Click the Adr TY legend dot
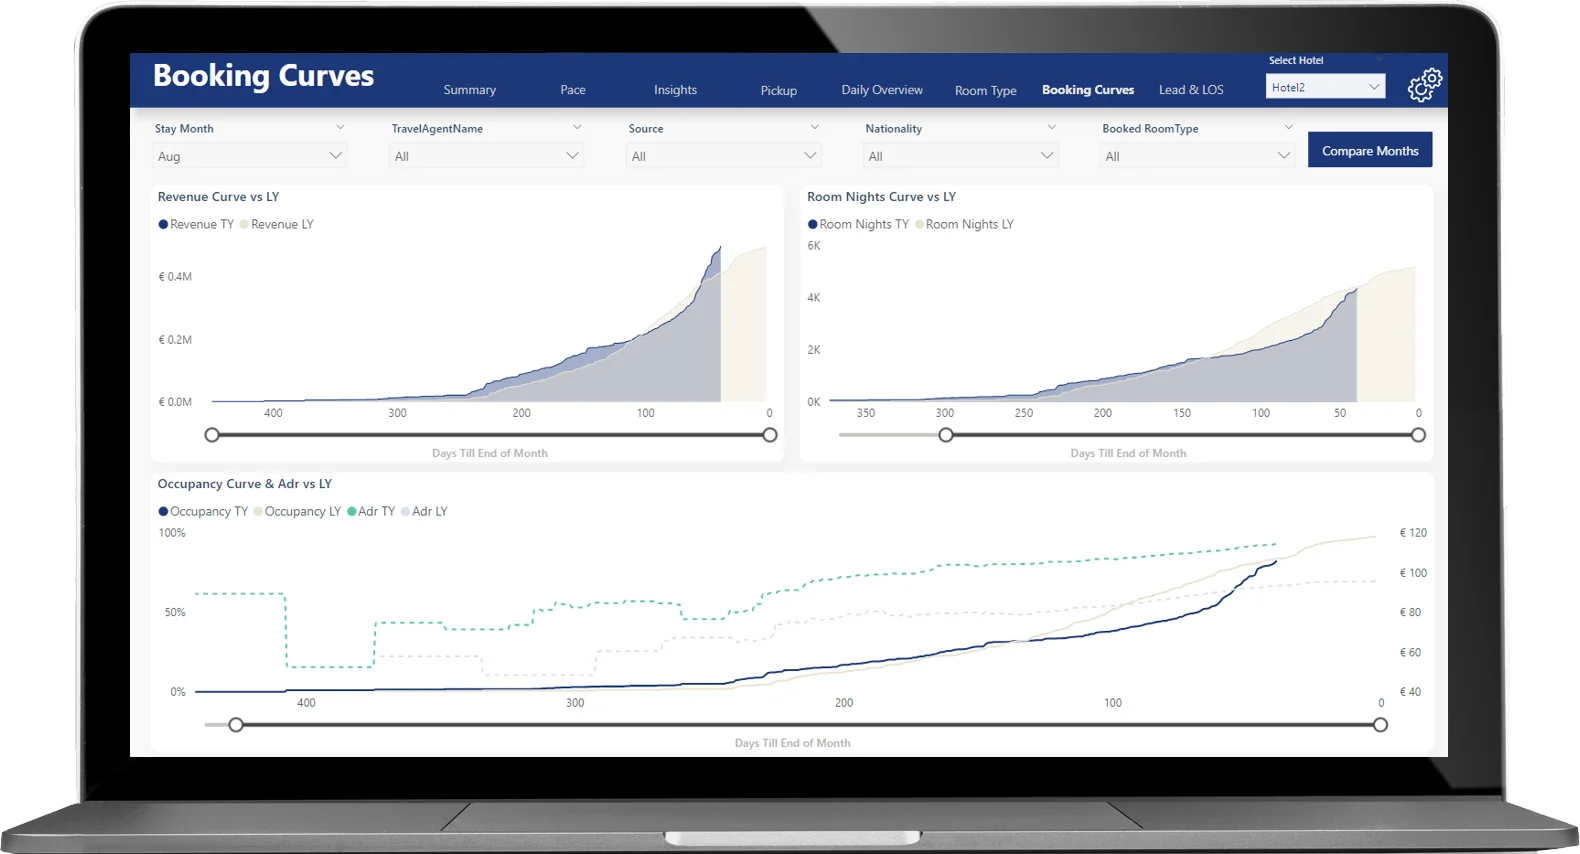This screenshot has width=1580, height=854. (x=352, y=511)
